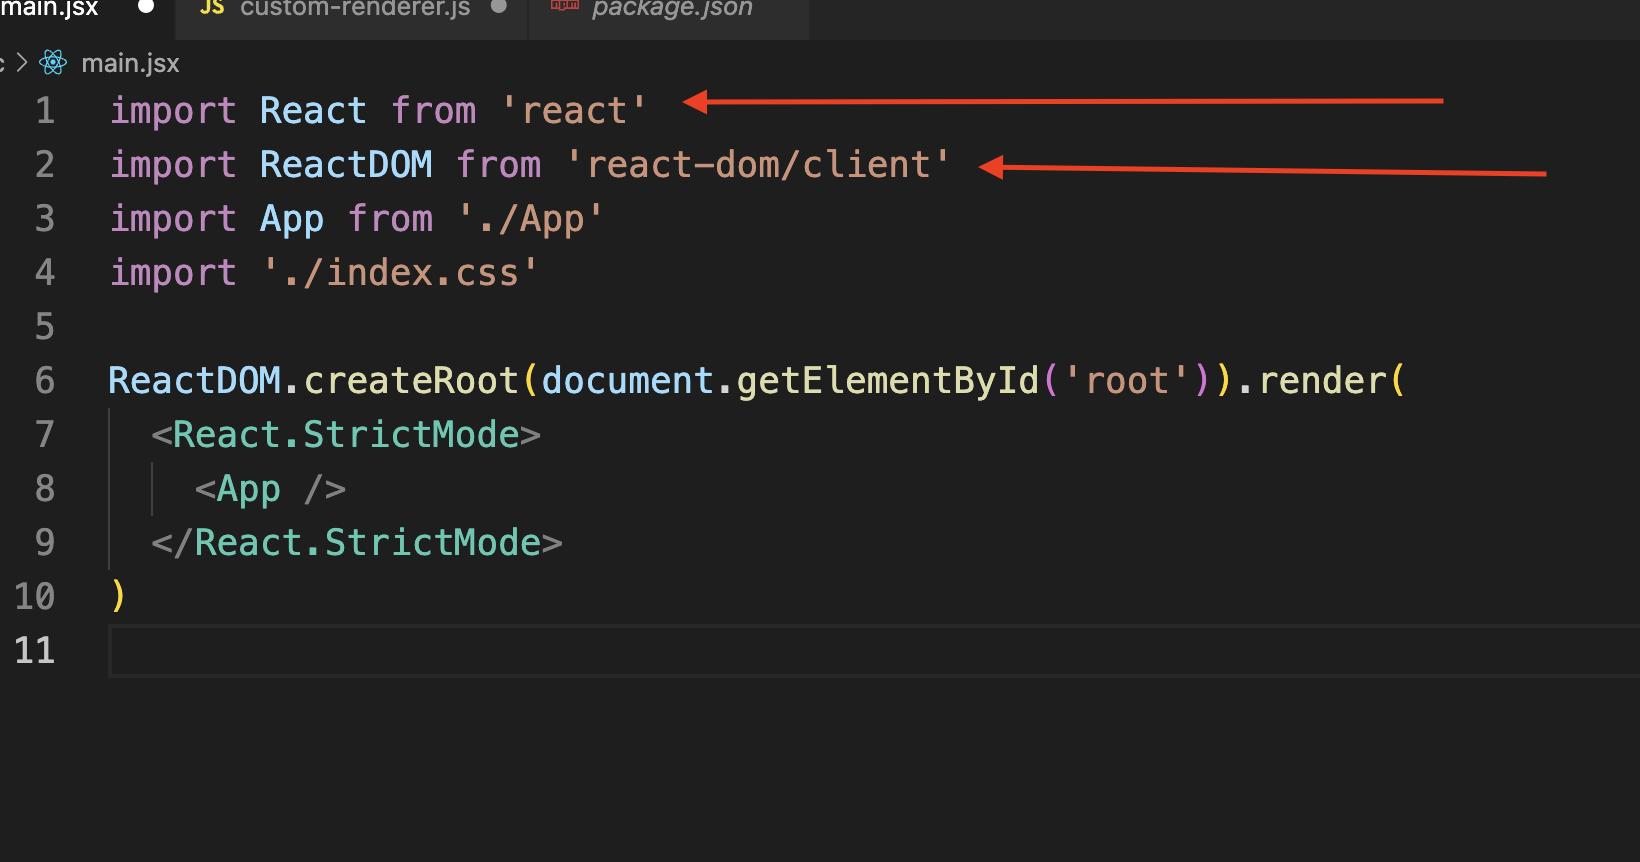
Task: Click the 'root' string on line 6
Action: 1127,380
